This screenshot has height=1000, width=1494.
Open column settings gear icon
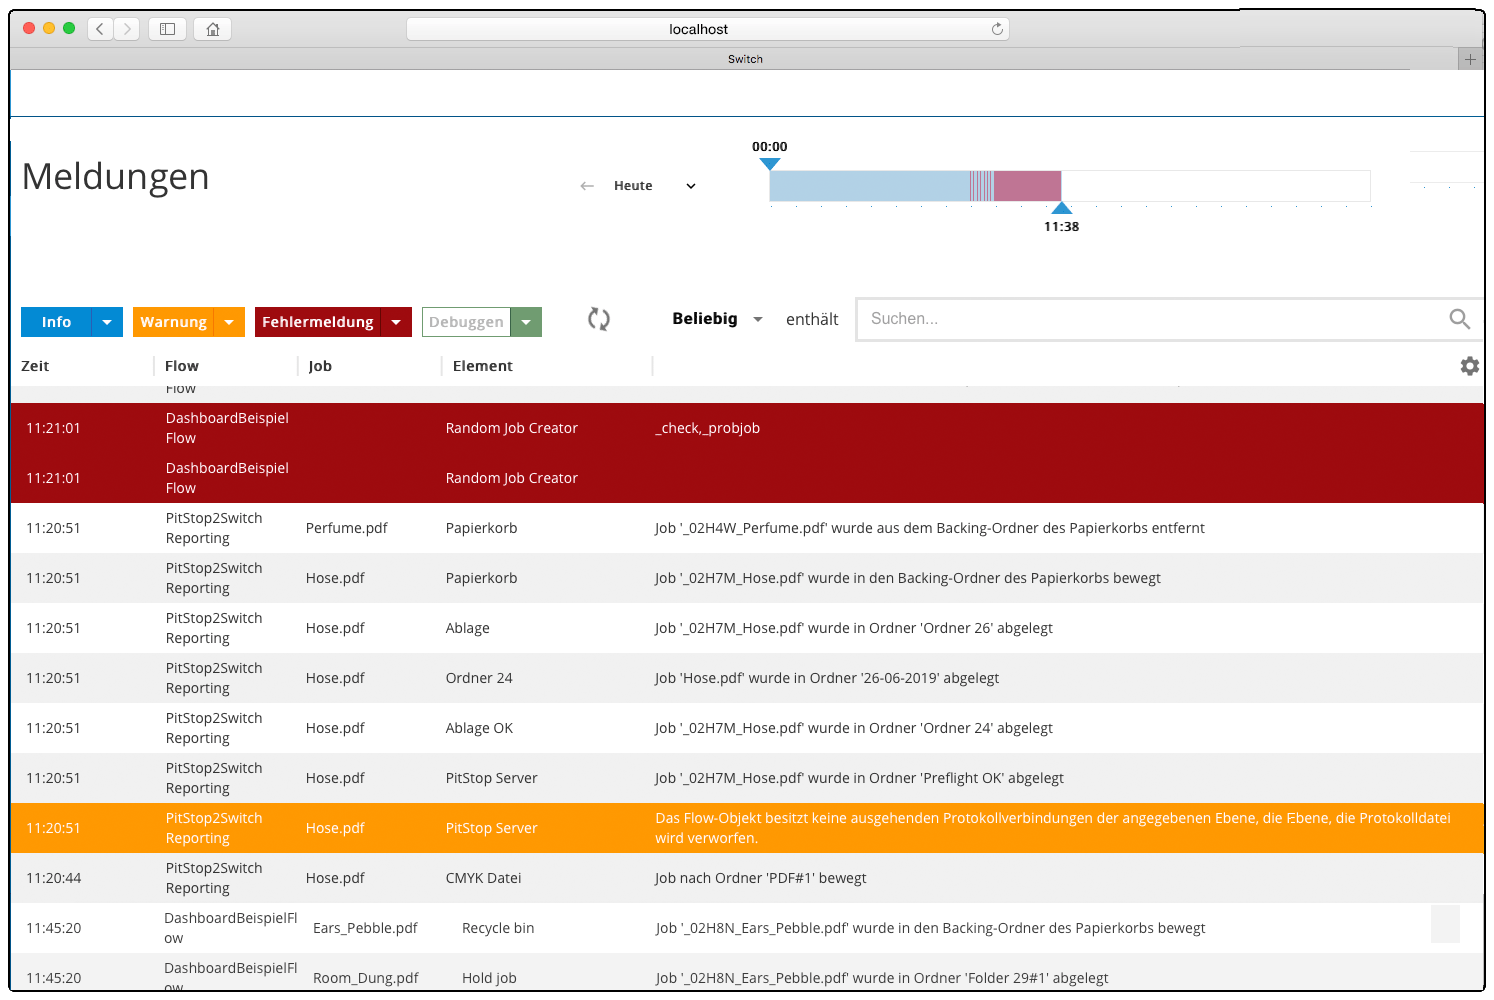click(x=1469, y=366)
